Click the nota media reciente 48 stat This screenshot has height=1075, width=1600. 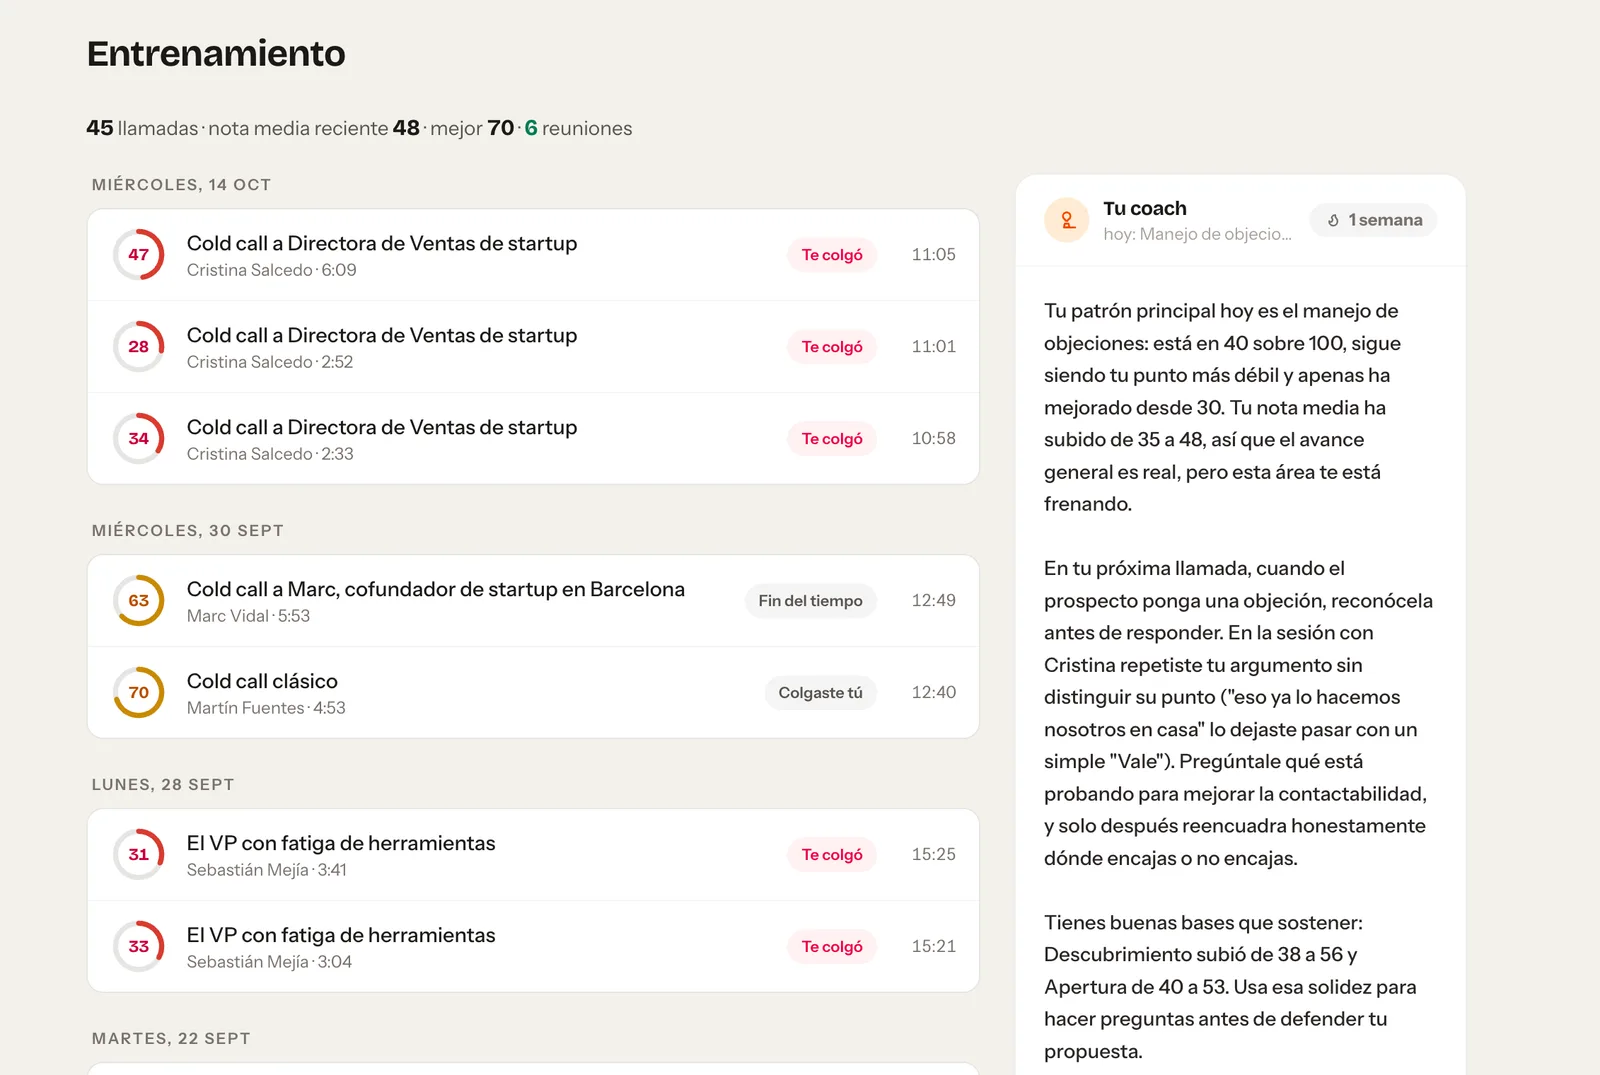pos(314,128)
